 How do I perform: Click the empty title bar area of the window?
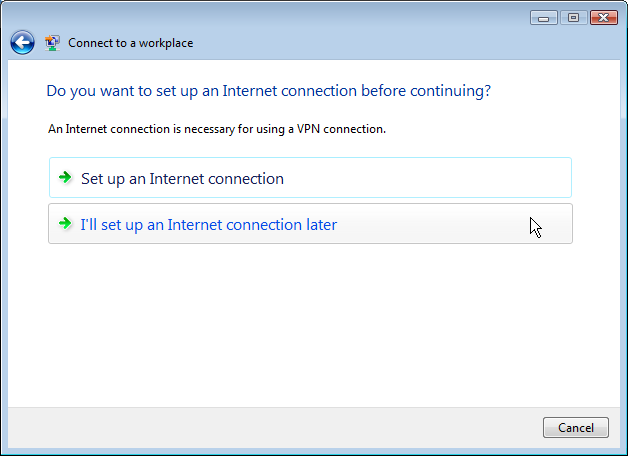tap(360, 42)
